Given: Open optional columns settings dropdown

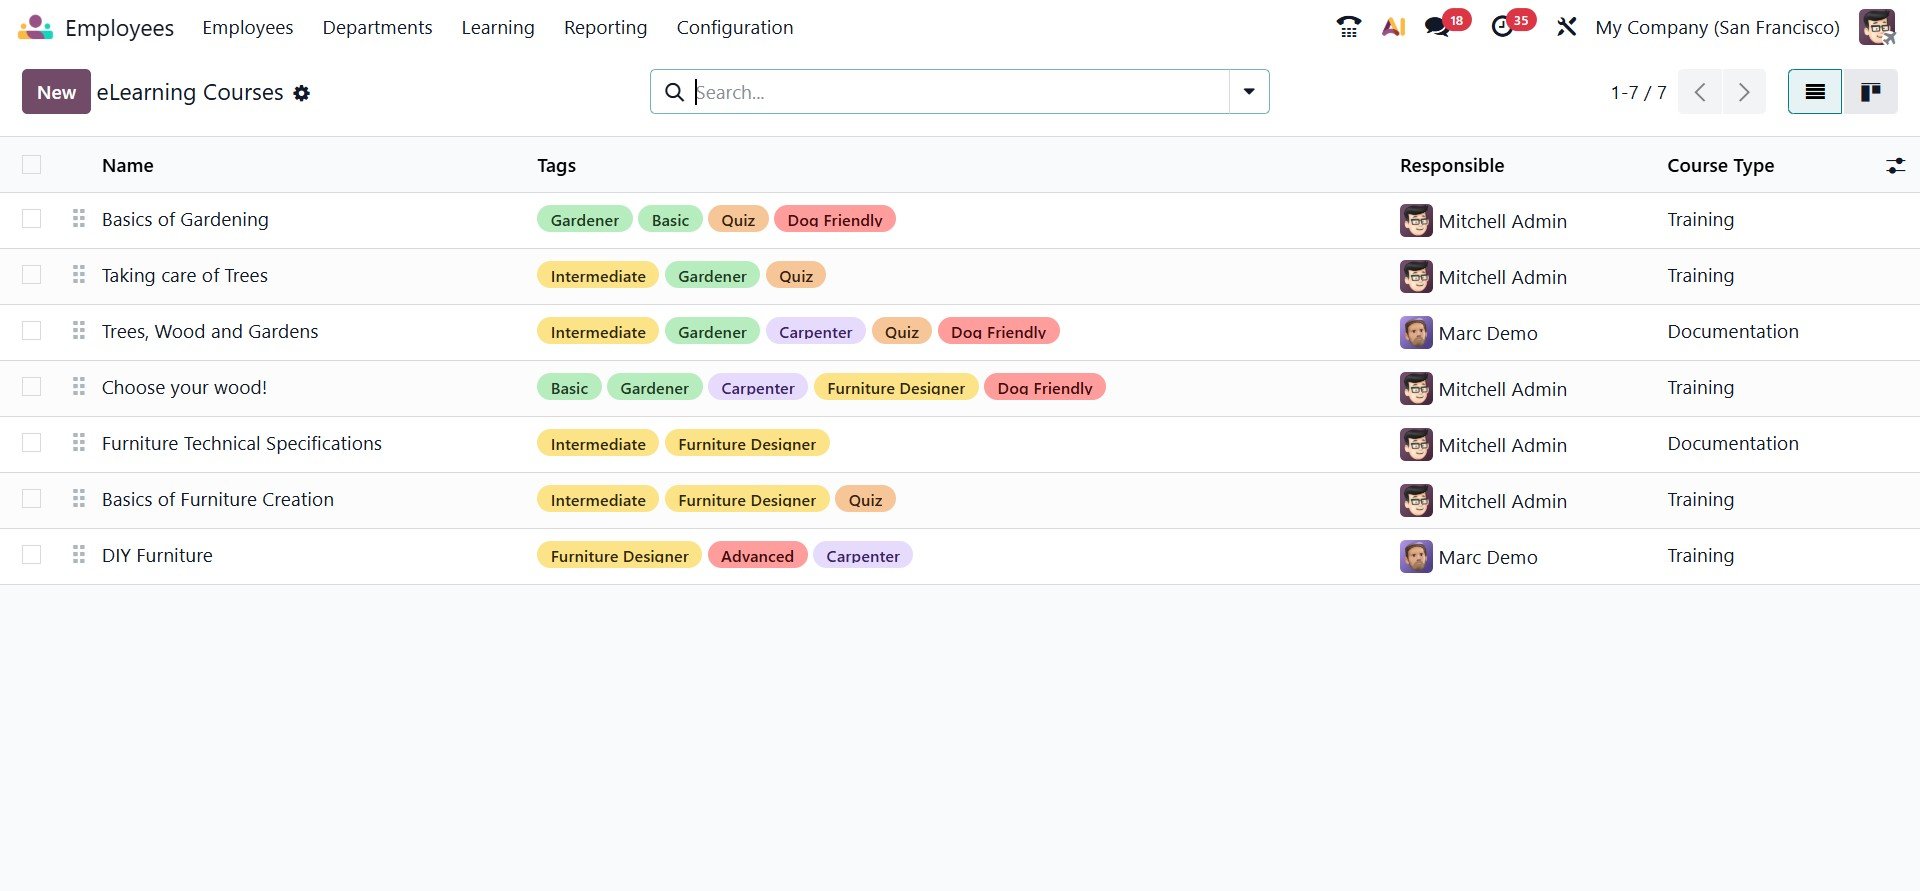Looking at the screenshot, I should pyautogui.click(x=1895, y=166).
